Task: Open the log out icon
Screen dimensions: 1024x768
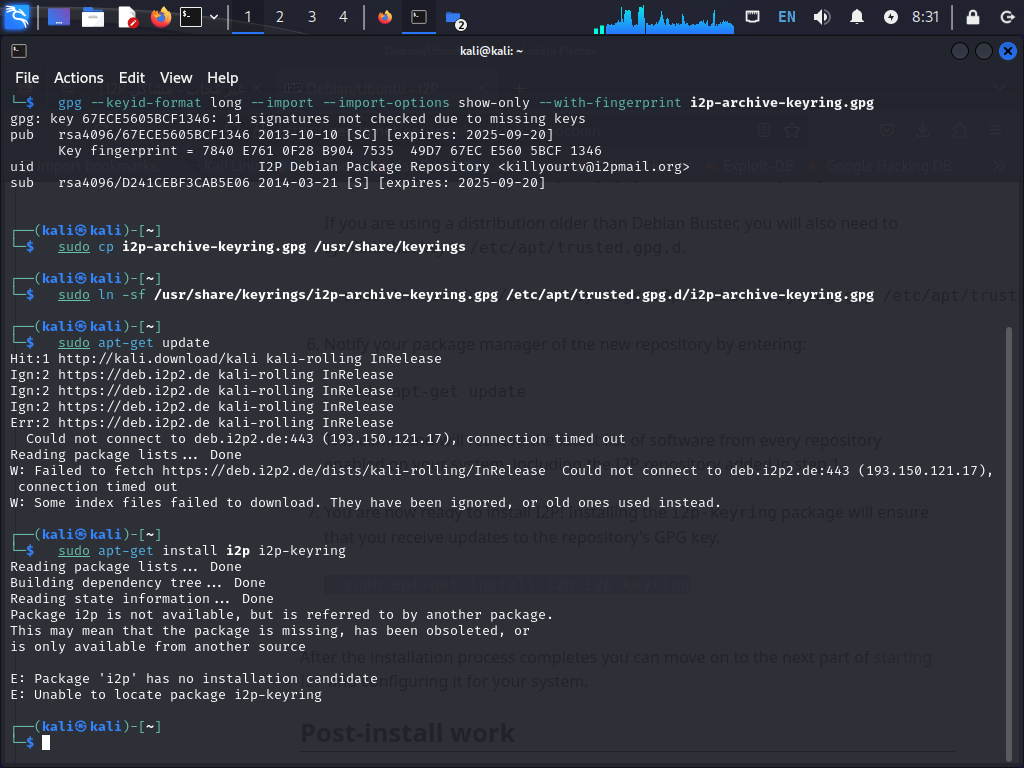Action: click(1007, 17)
